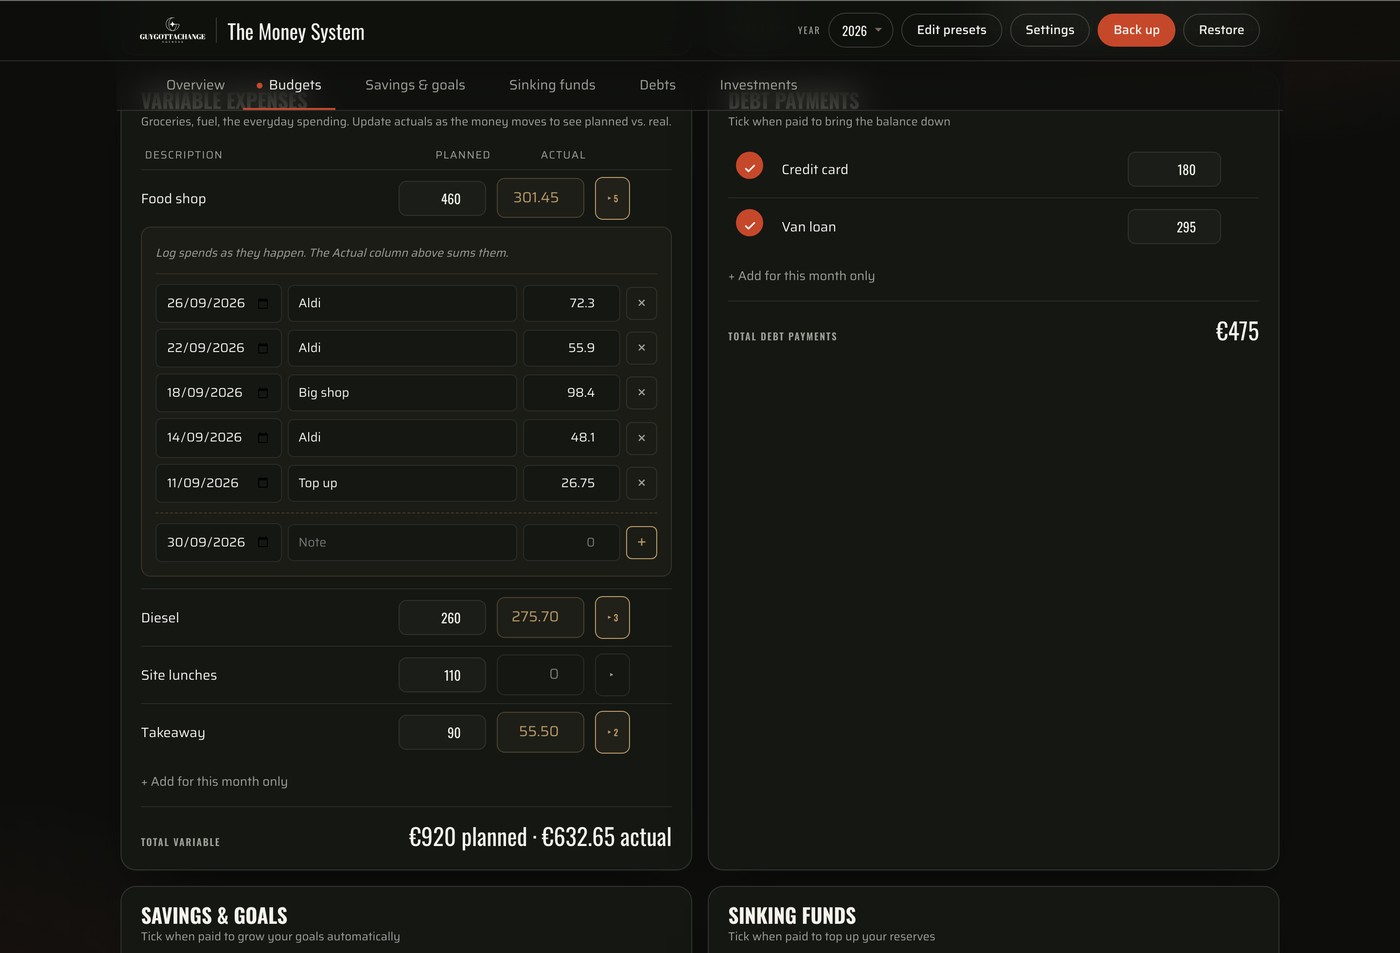
Task: Open calendar picker for 14/09/2026 date
Action: click(x=263, y=438)
